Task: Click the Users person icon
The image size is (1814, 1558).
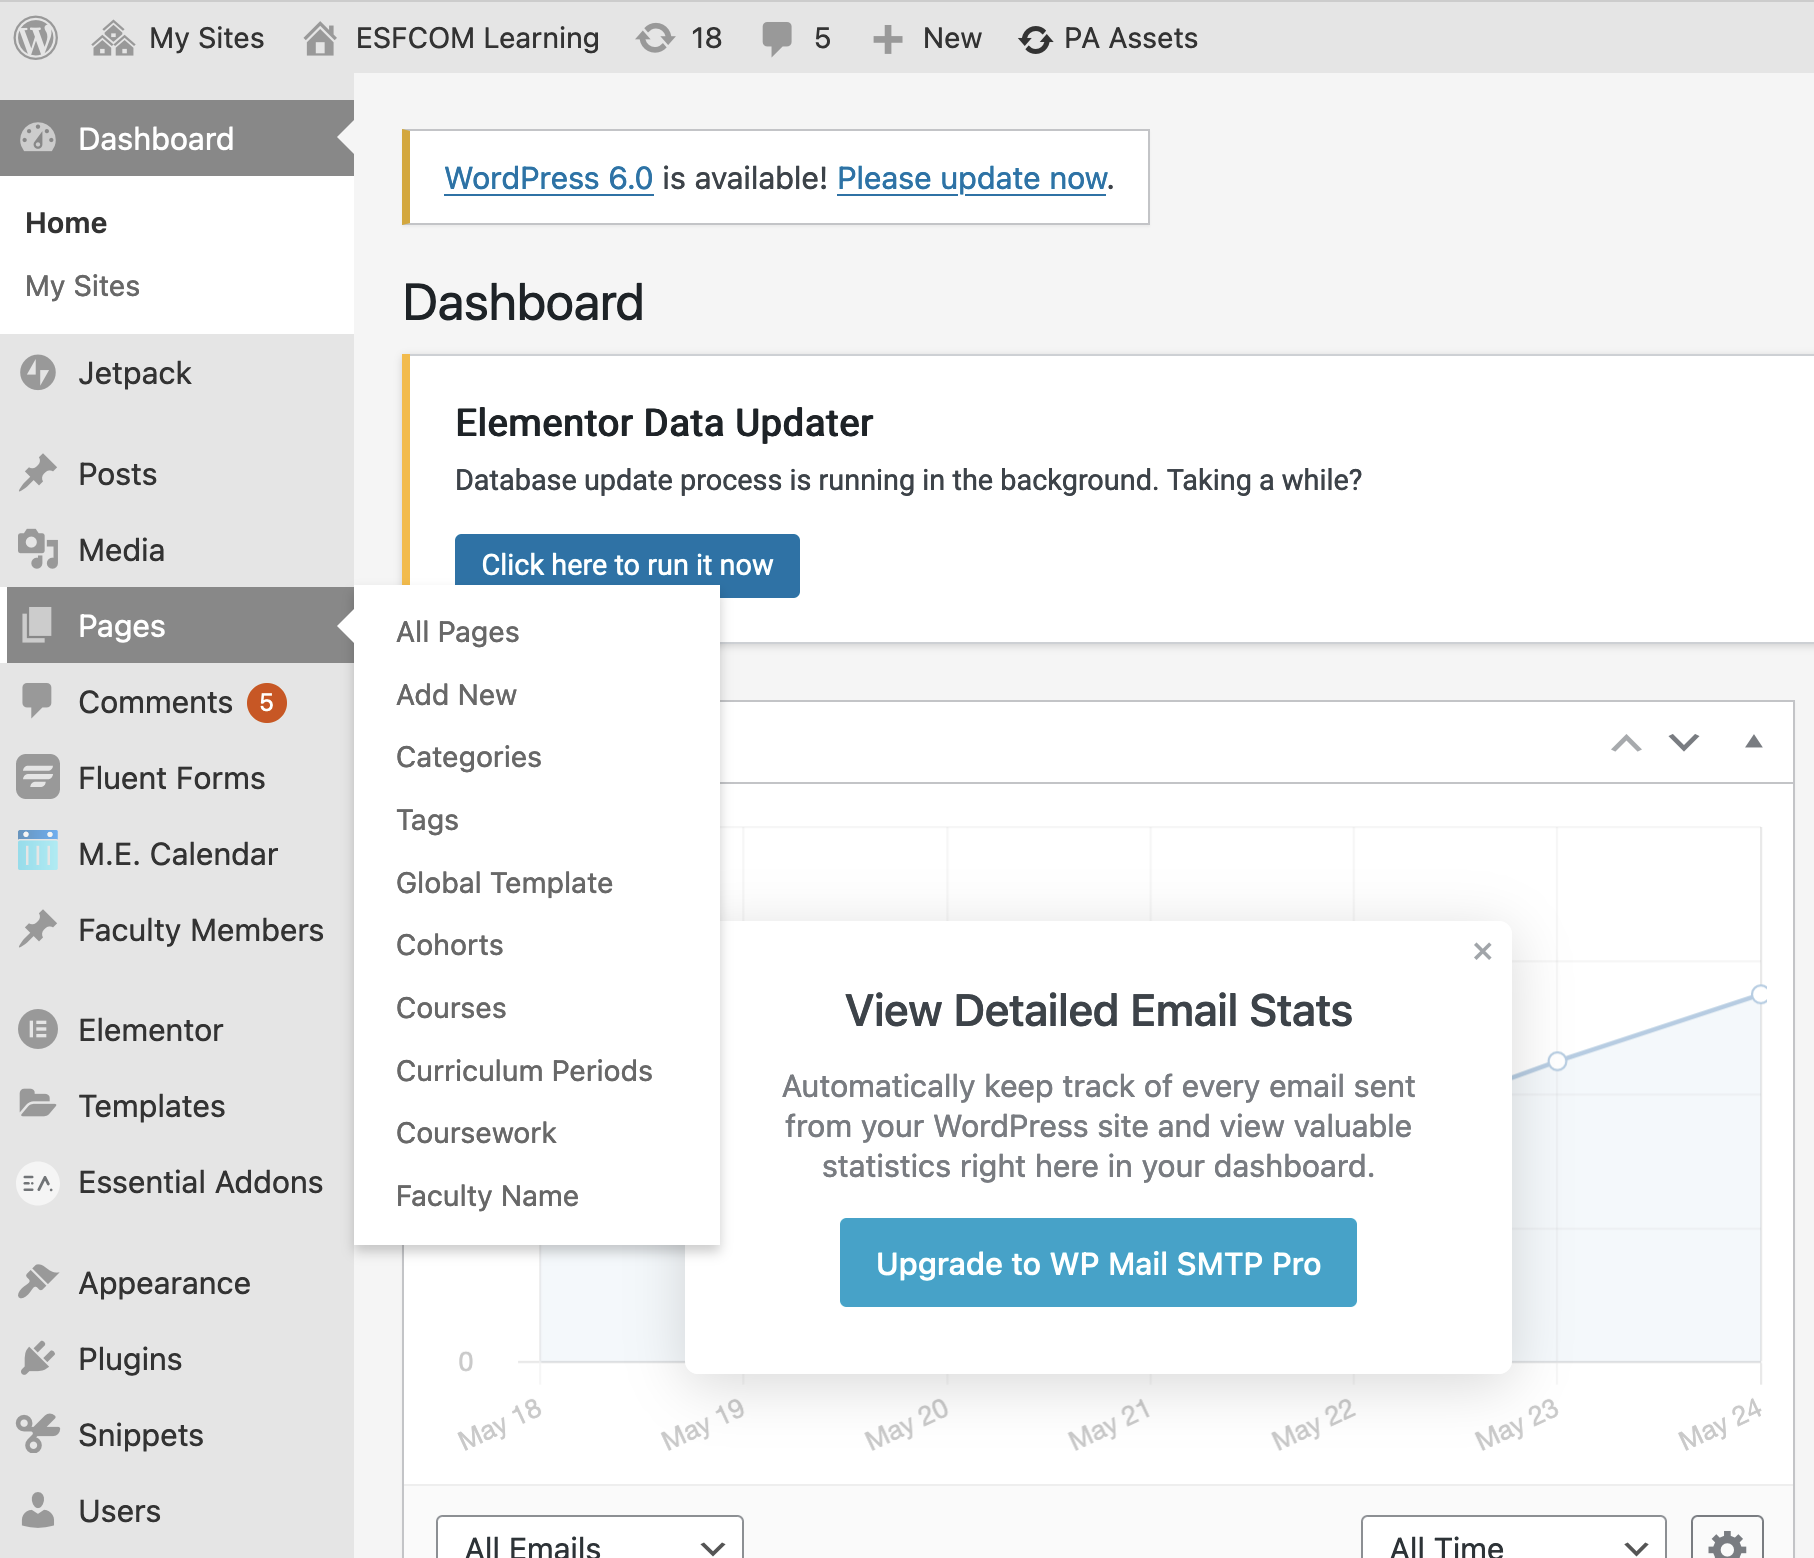Action: coord(38,1510)
